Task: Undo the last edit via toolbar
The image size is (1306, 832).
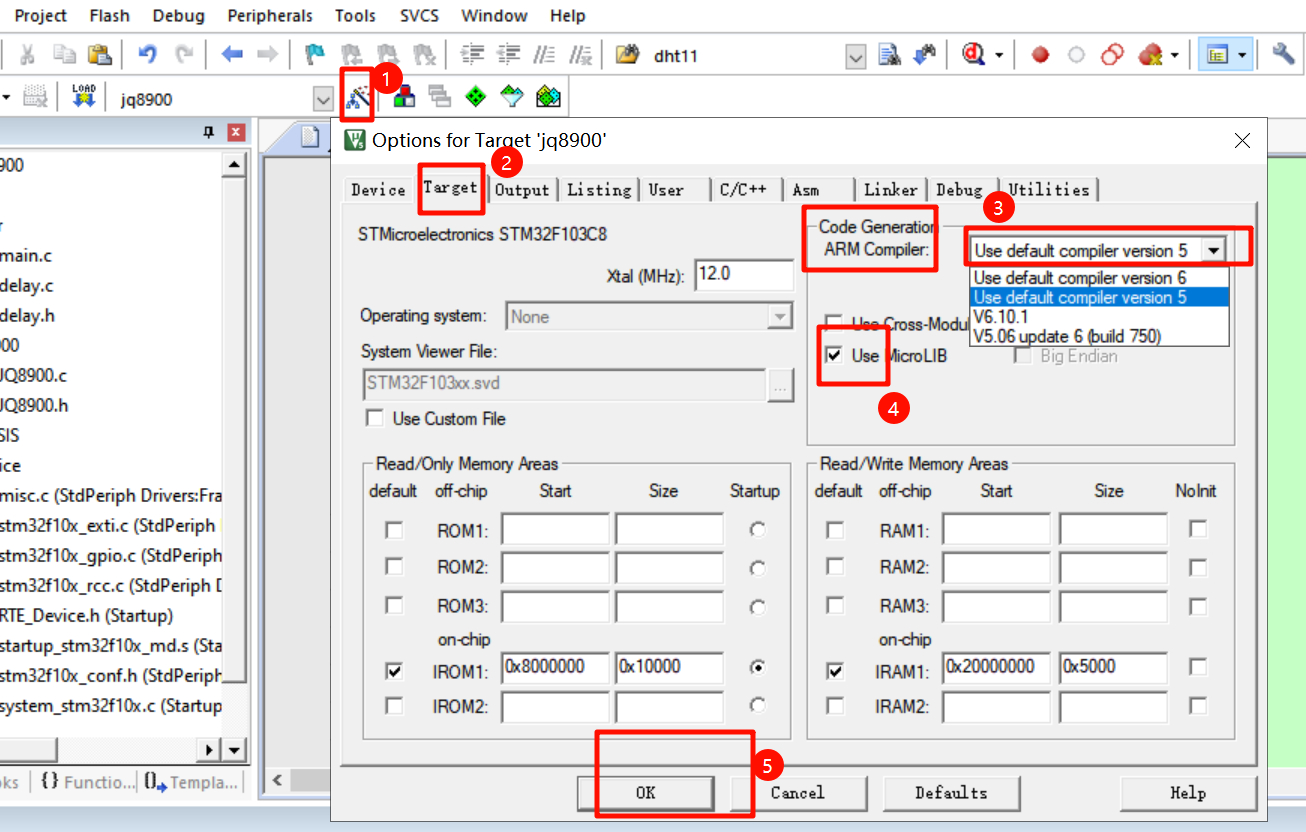Action: [147, 55]
